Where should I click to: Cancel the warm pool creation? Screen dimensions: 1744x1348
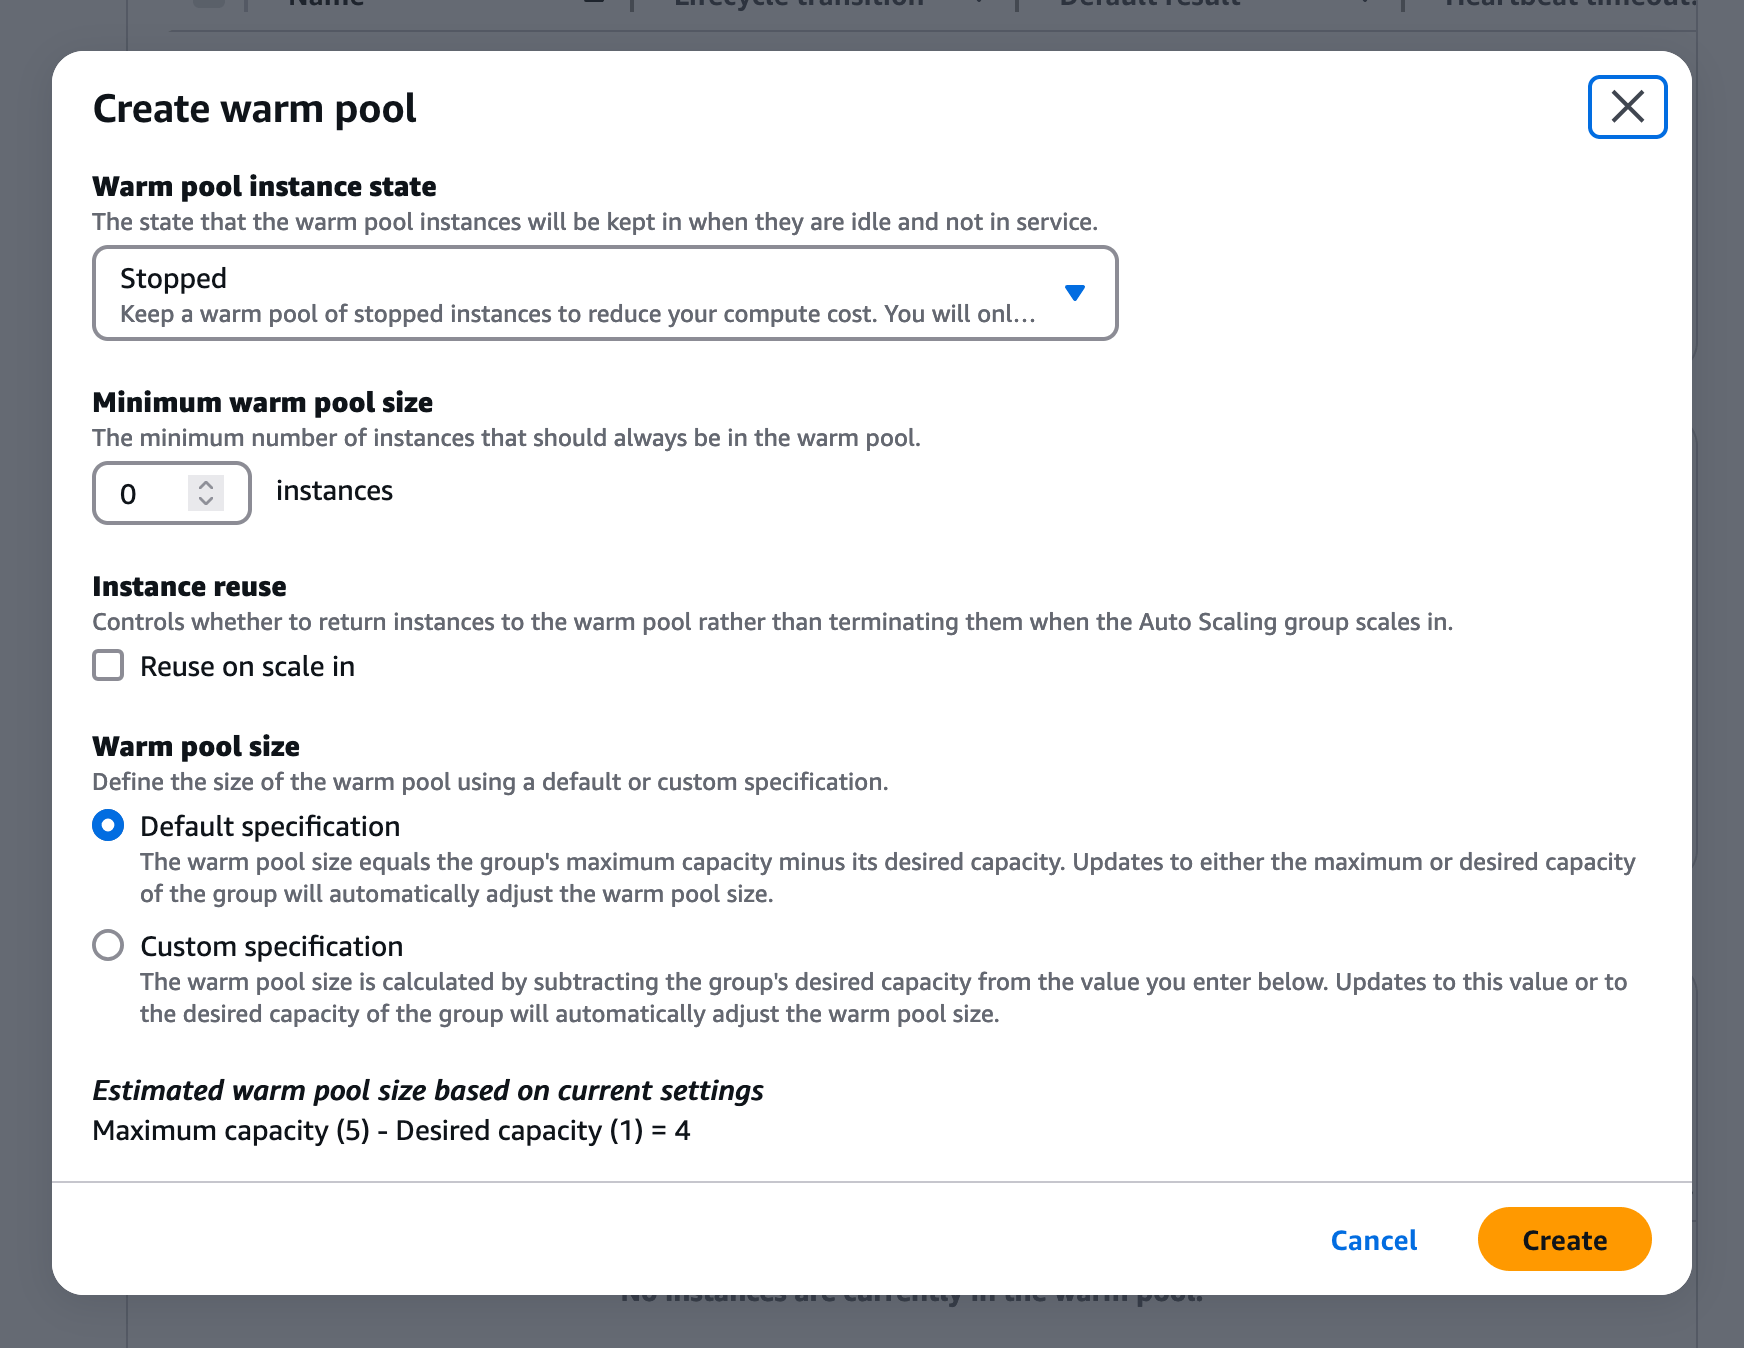pos(1373,1240)
